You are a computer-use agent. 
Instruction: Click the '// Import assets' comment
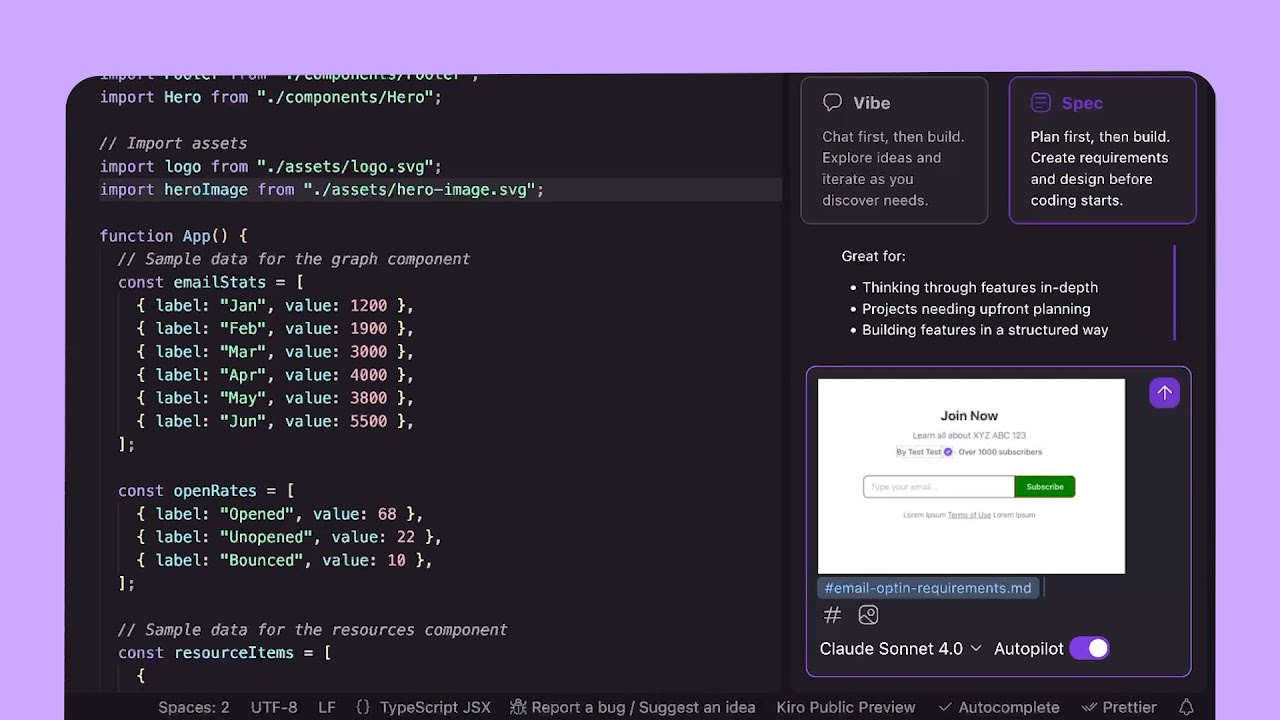(x=173, y=143)
